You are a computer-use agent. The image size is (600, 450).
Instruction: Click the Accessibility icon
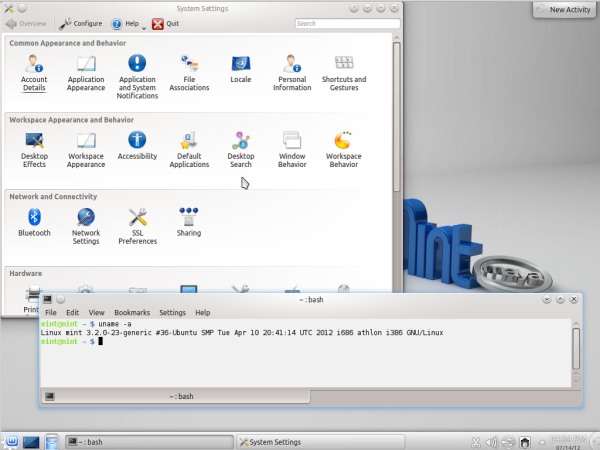137,145
